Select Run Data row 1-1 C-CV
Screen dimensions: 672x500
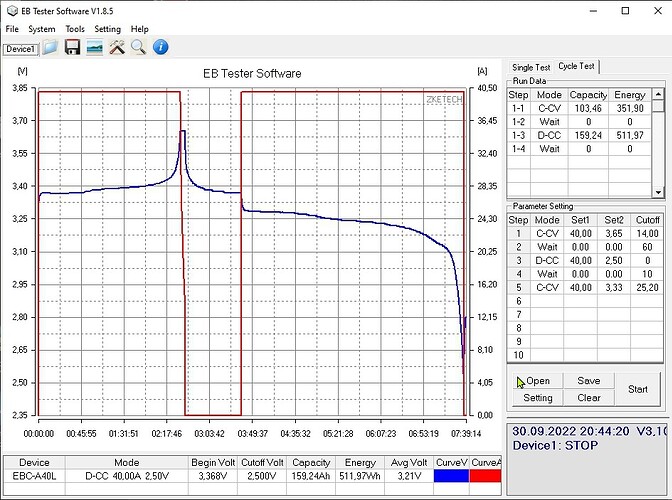[x=579, y=108]
